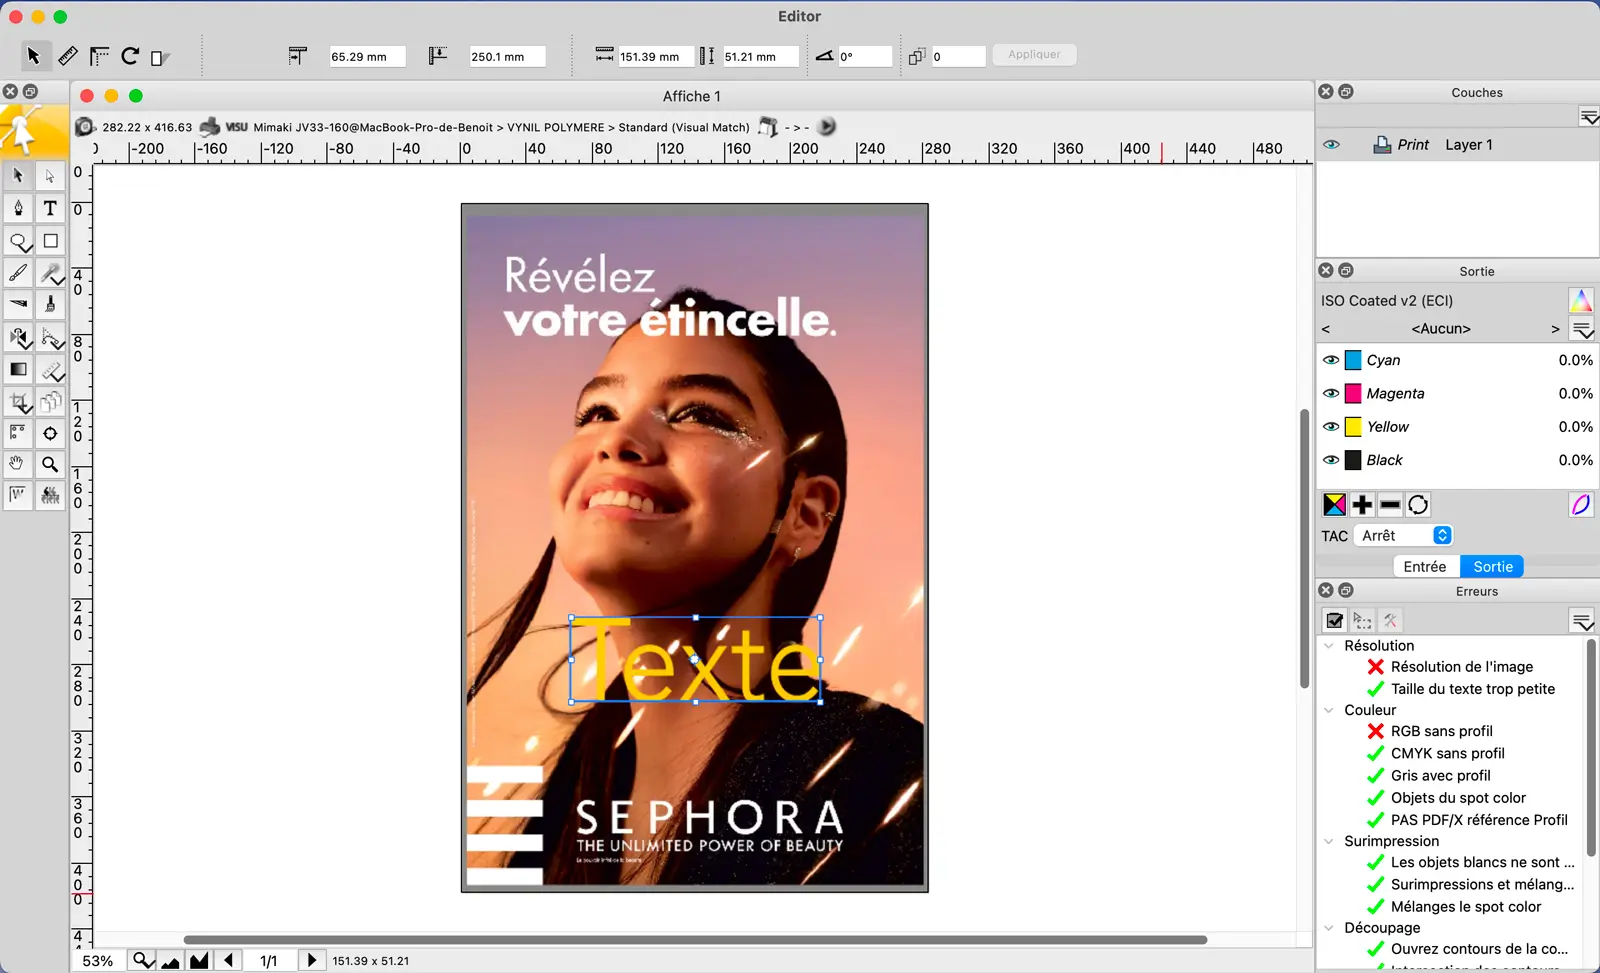1600x973 pixels.
Task: Toggle the Print lock icon on Layer 1
Action: pyautogui.click(x=1382, y=145)
